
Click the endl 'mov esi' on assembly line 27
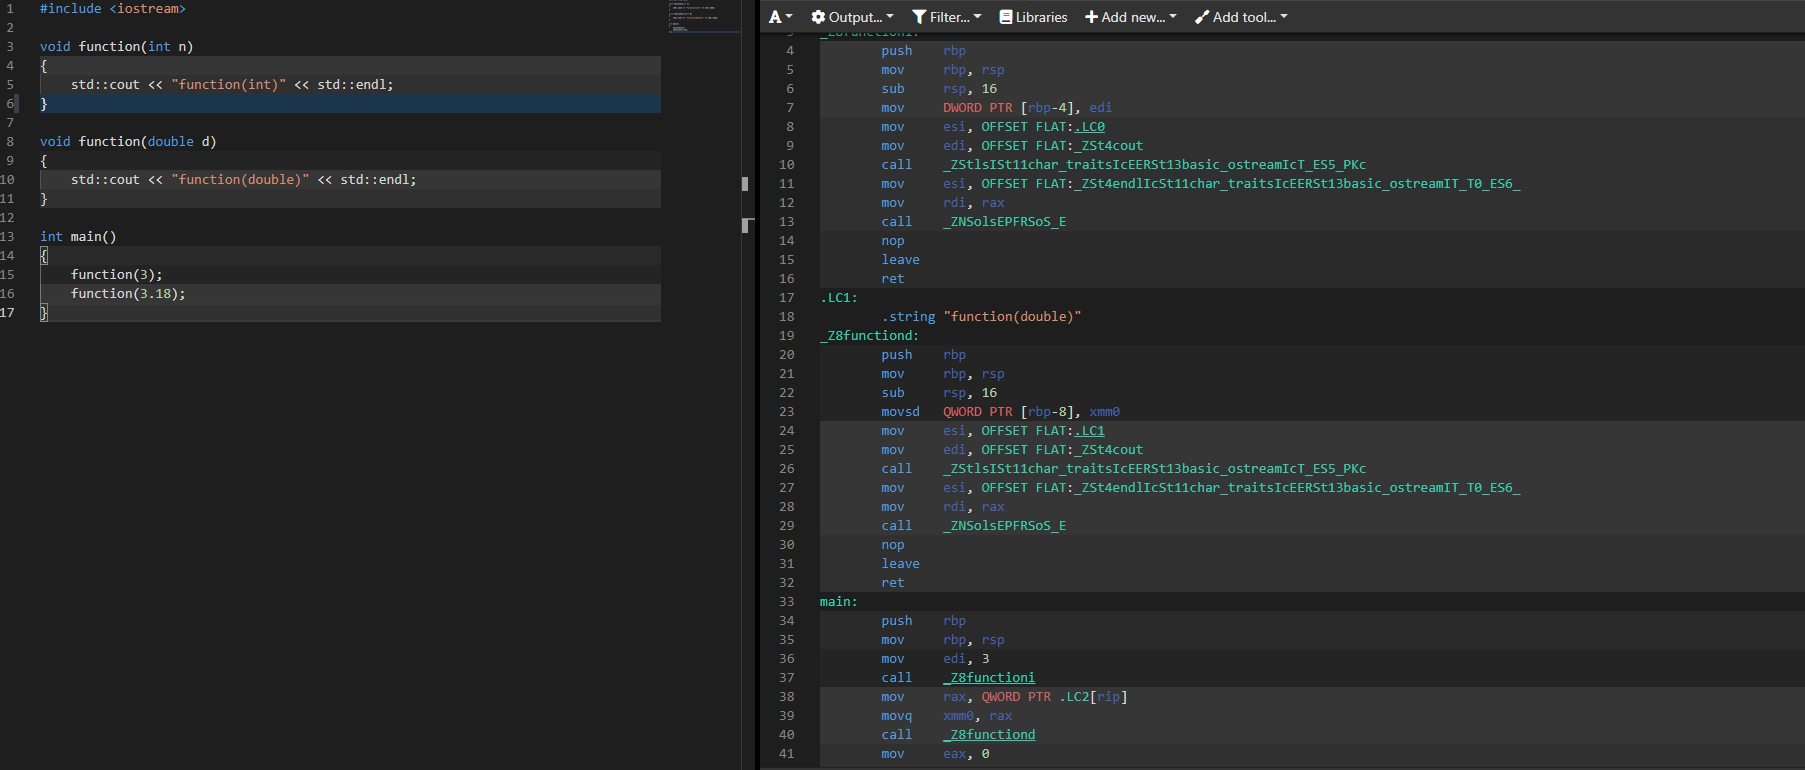1200,488
